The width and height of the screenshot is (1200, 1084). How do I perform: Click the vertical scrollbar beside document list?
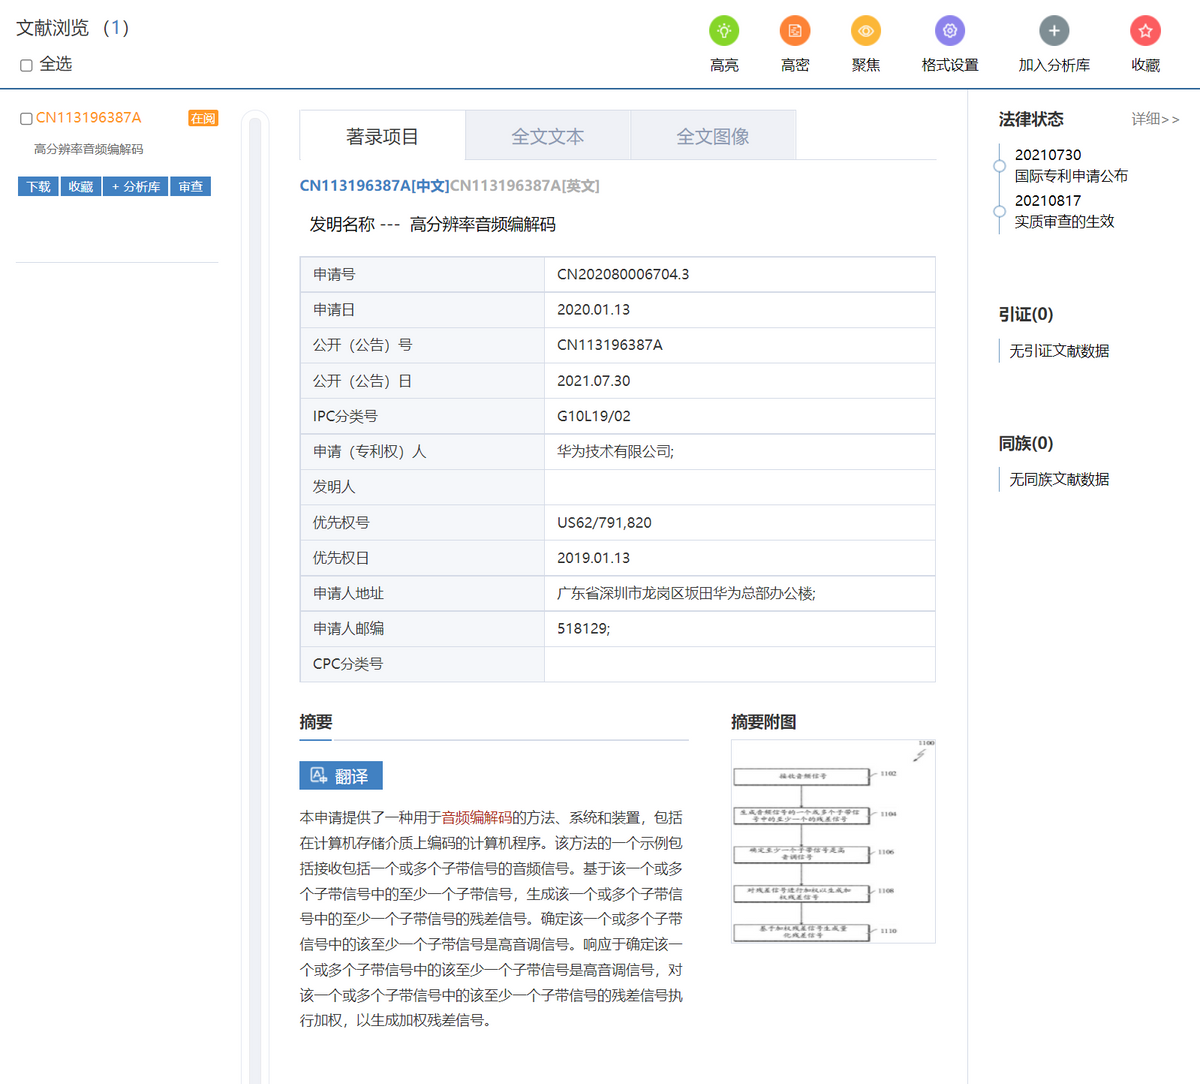[x=255, y=600]
